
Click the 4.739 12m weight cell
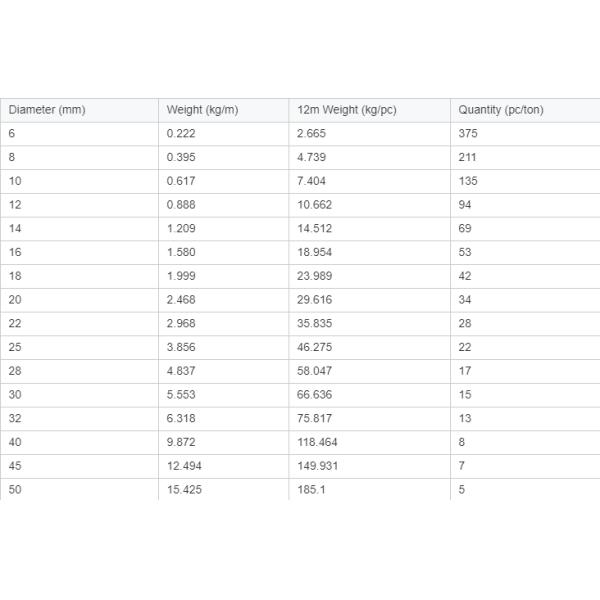312,158
